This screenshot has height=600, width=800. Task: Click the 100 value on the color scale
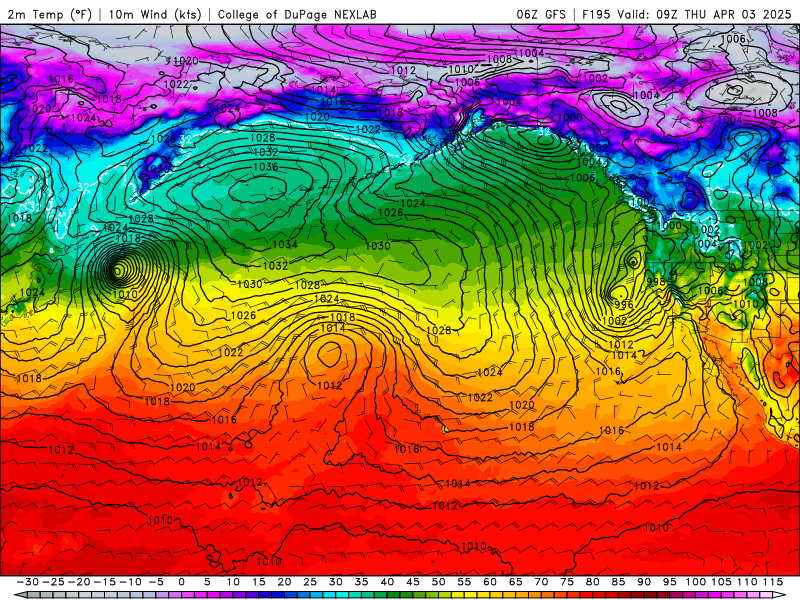click(x=695, y=582)
